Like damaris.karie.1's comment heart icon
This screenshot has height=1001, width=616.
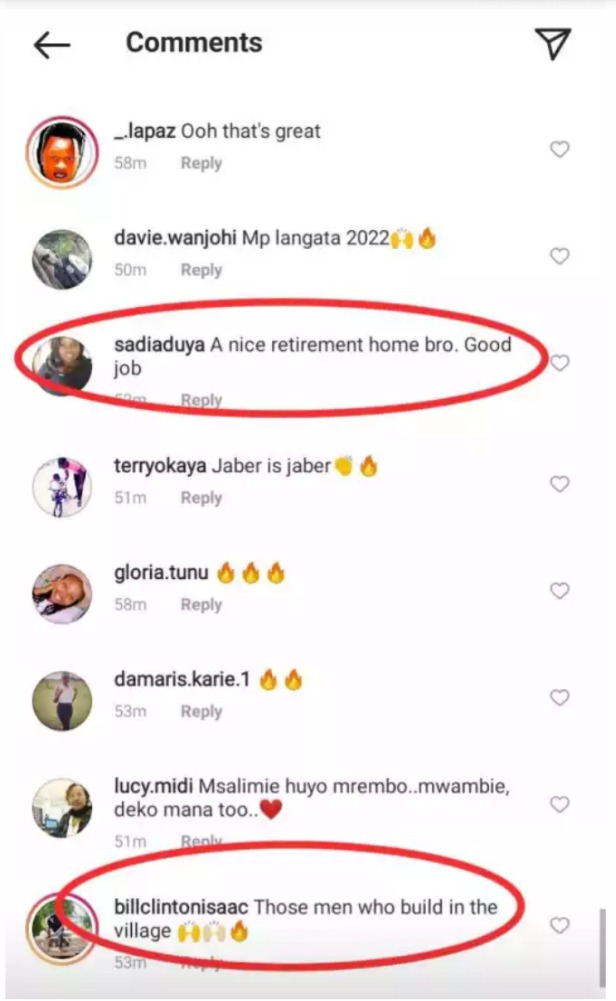559,697
